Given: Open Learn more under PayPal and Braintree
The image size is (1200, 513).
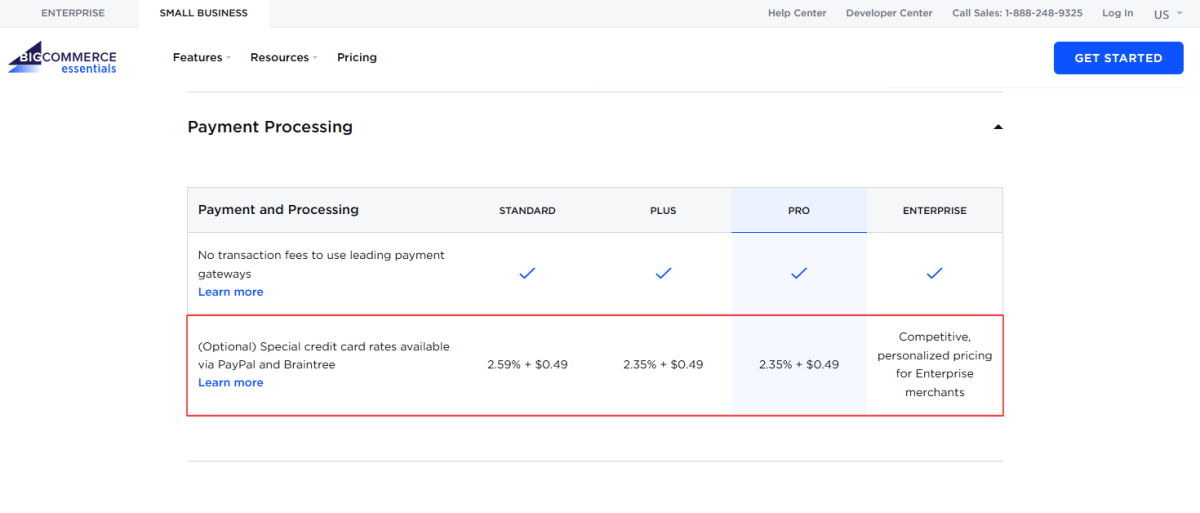Looking at the screenshot, I should [231, 383].
